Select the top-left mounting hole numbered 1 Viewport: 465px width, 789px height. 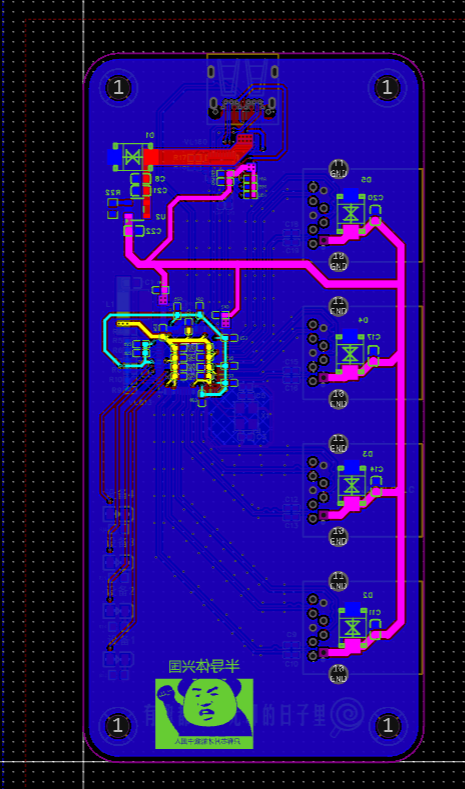[x=118, y=88]
